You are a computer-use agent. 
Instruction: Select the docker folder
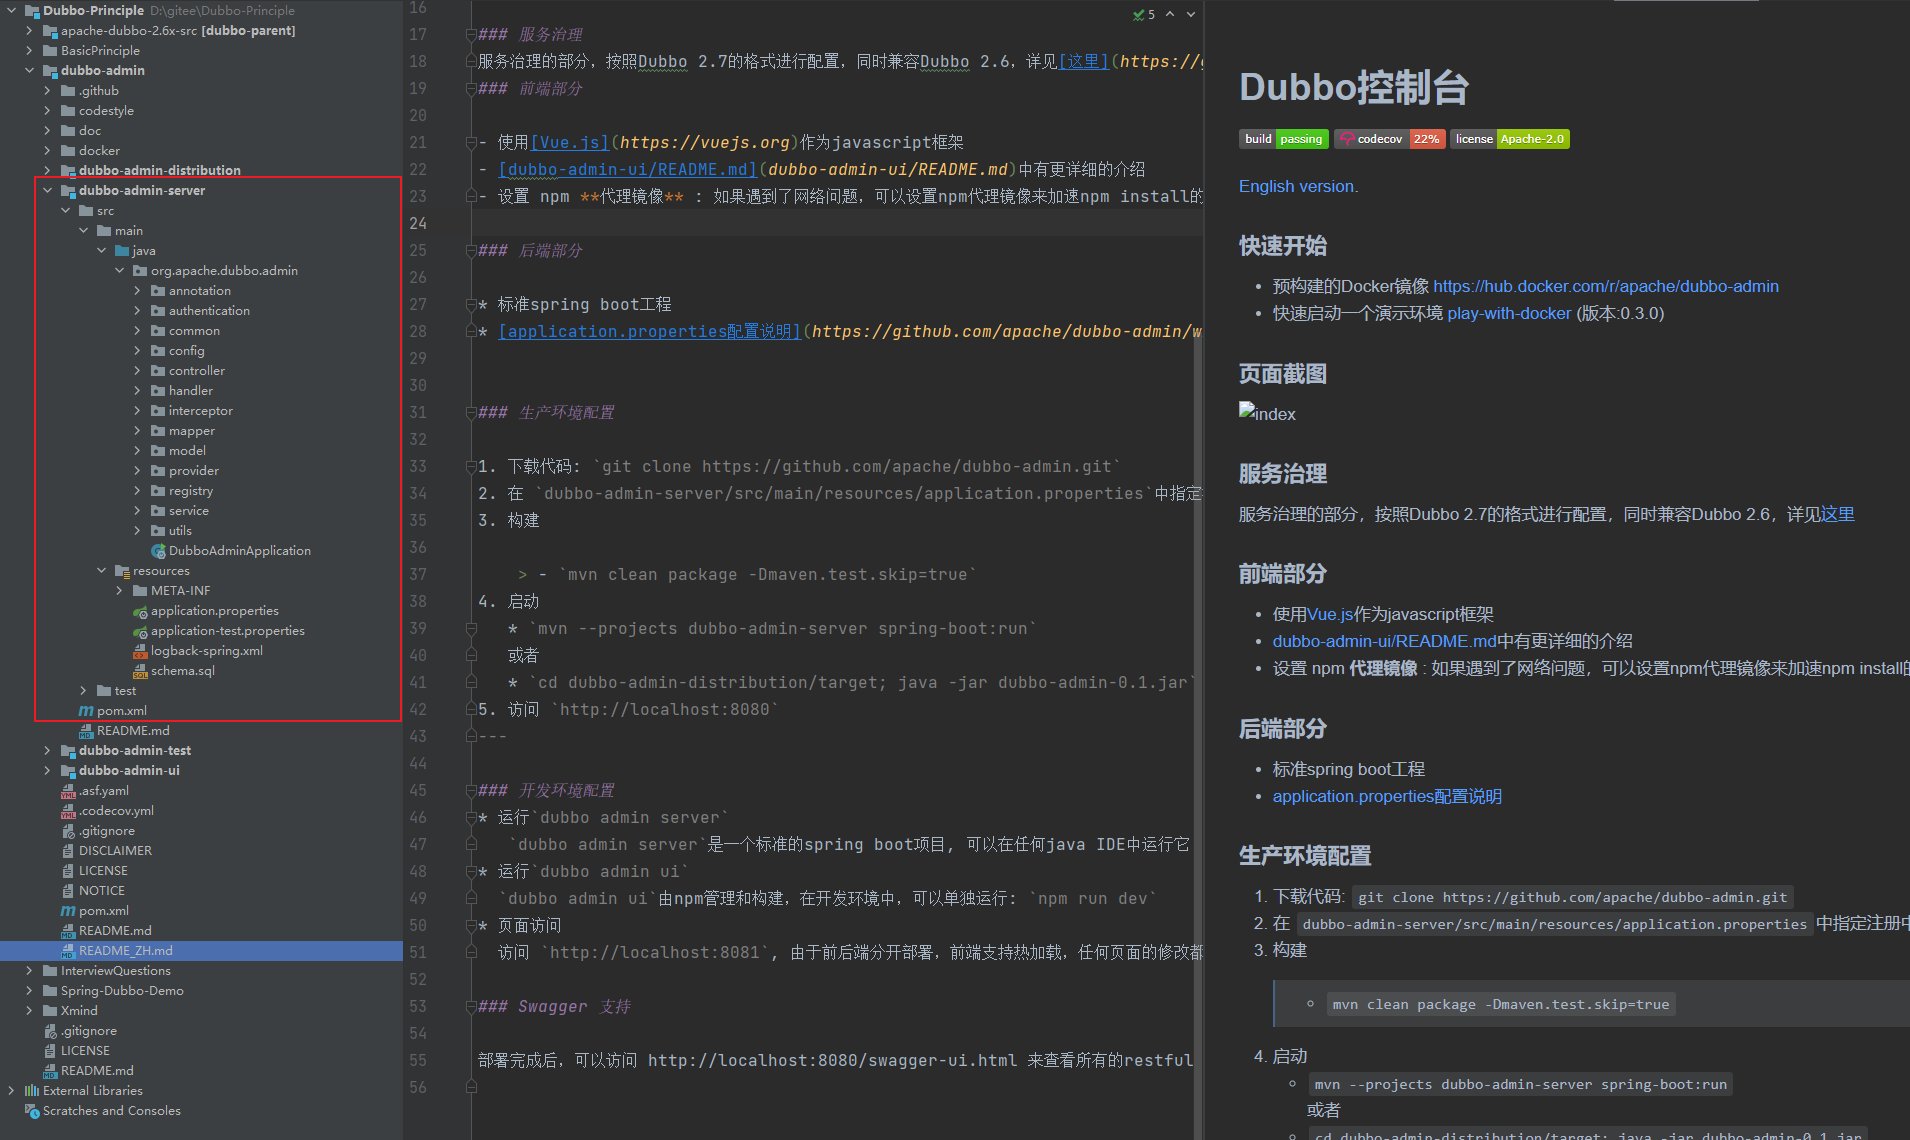point(99,151)
